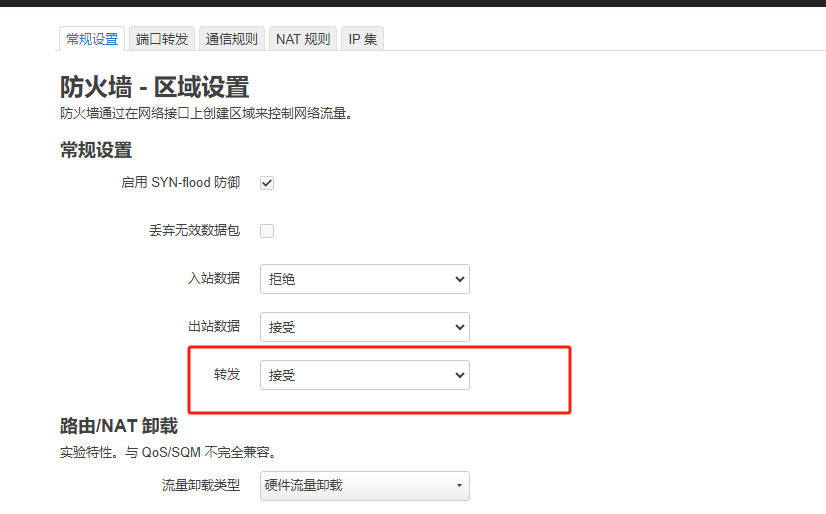Switch to the 端口转发 tab
Viewport: 826px width, 514px height.
tap(161, 39)
